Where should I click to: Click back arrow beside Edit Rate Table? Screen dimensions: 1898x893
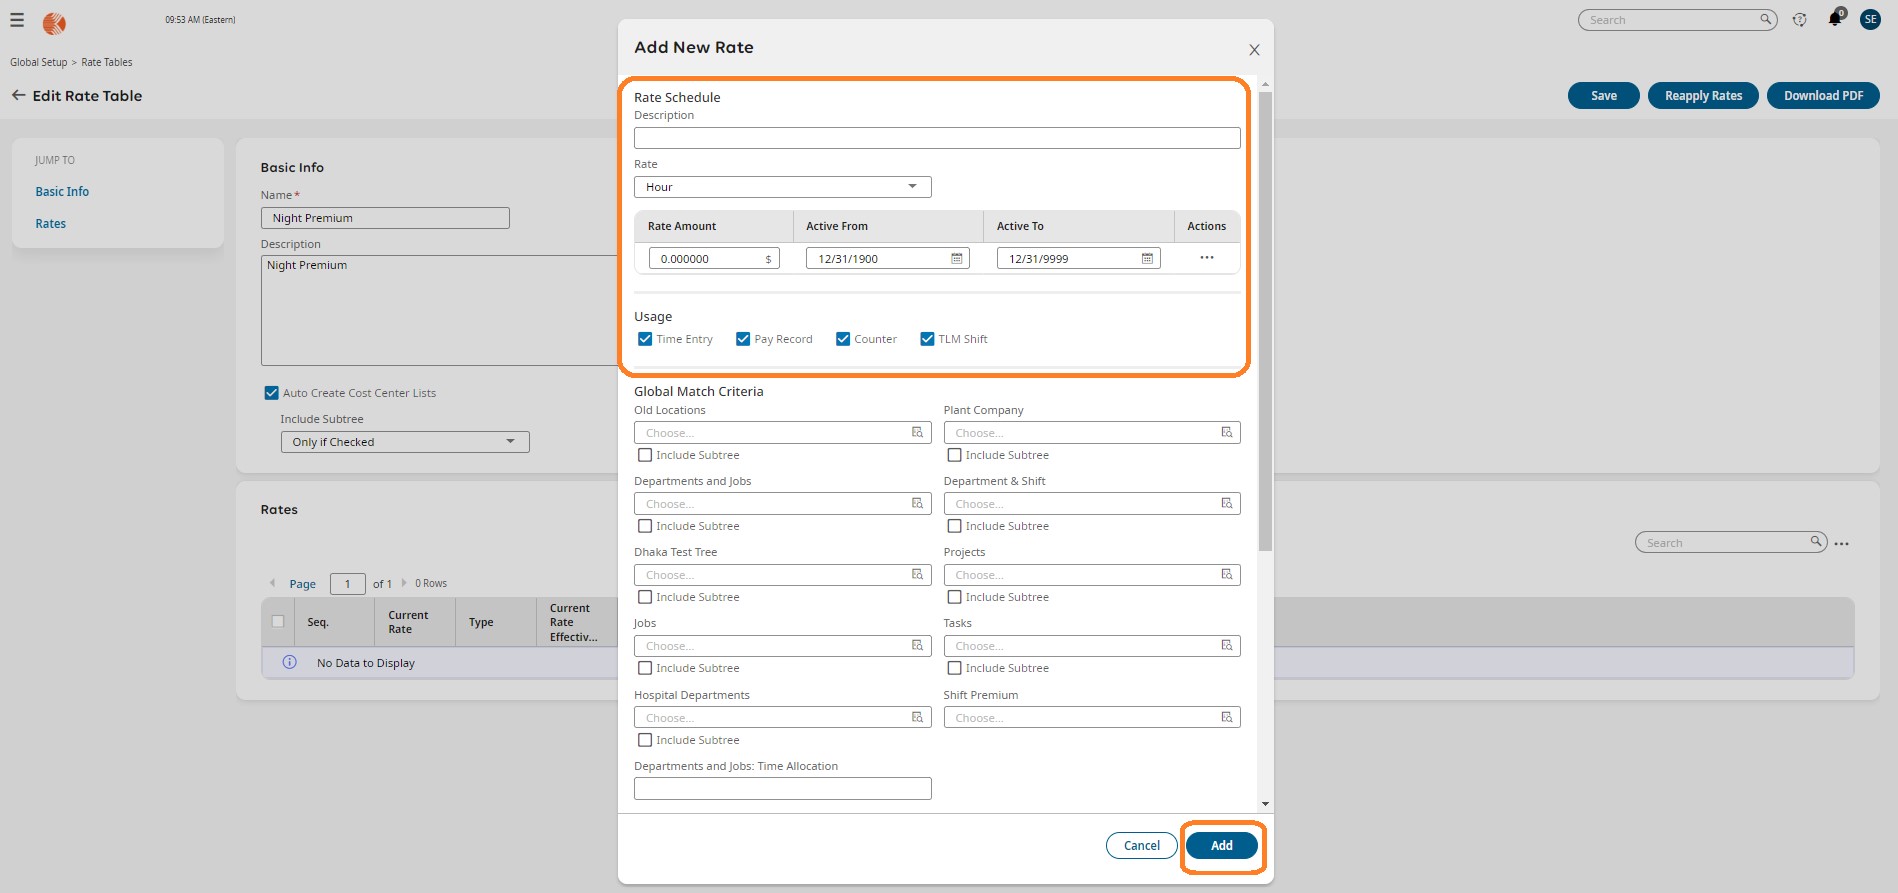[18, 96]
